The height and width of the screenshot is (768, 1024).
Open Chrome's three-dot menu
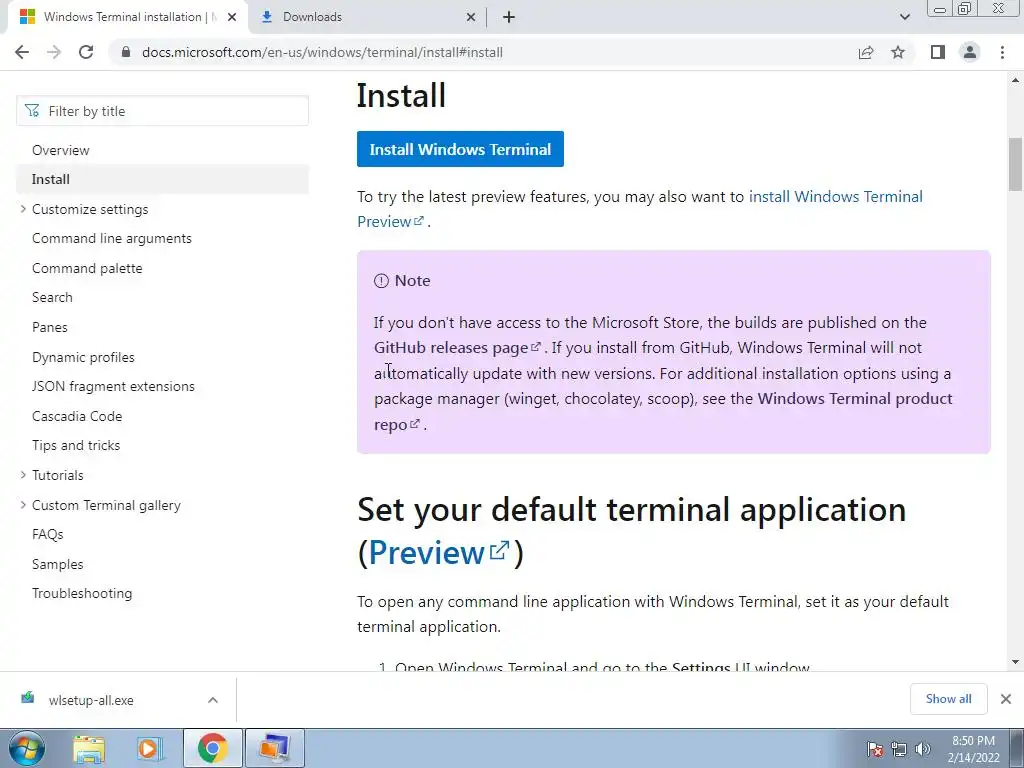1002,52
